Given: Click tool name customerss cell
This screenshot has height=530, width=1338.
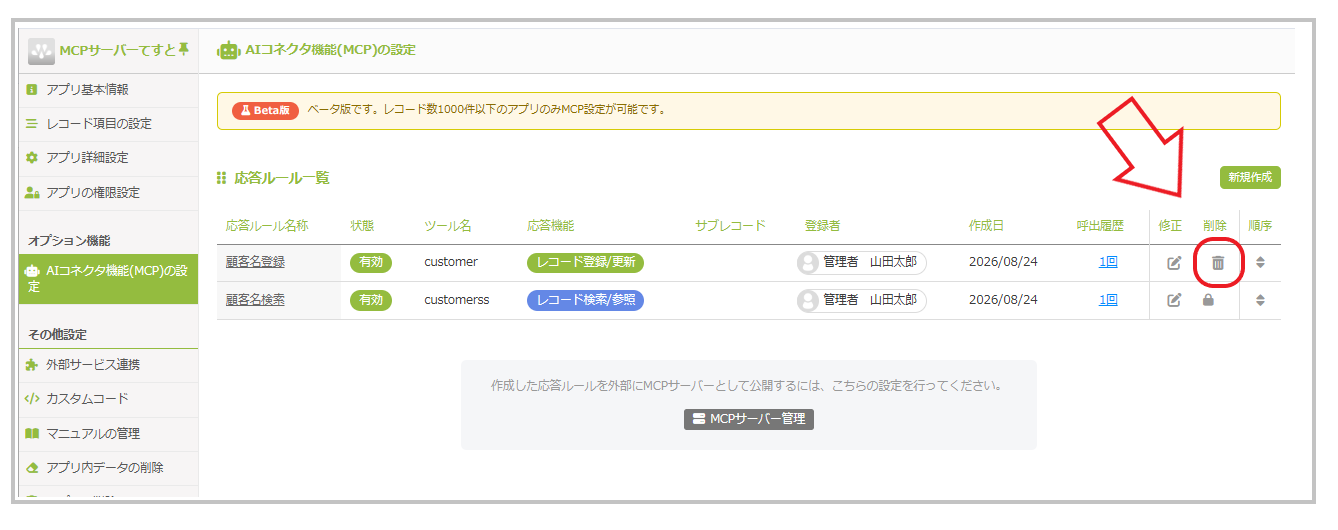Looking at the screenshot, I should (x=457, y=299).
